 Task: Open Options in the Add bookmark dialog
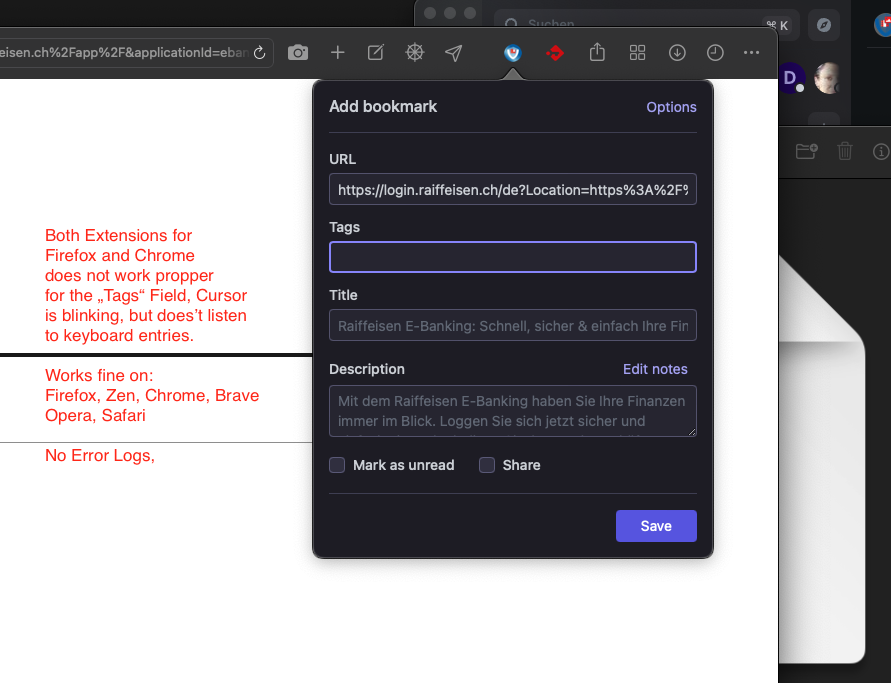pyautogui.click(x=671, y=107)
